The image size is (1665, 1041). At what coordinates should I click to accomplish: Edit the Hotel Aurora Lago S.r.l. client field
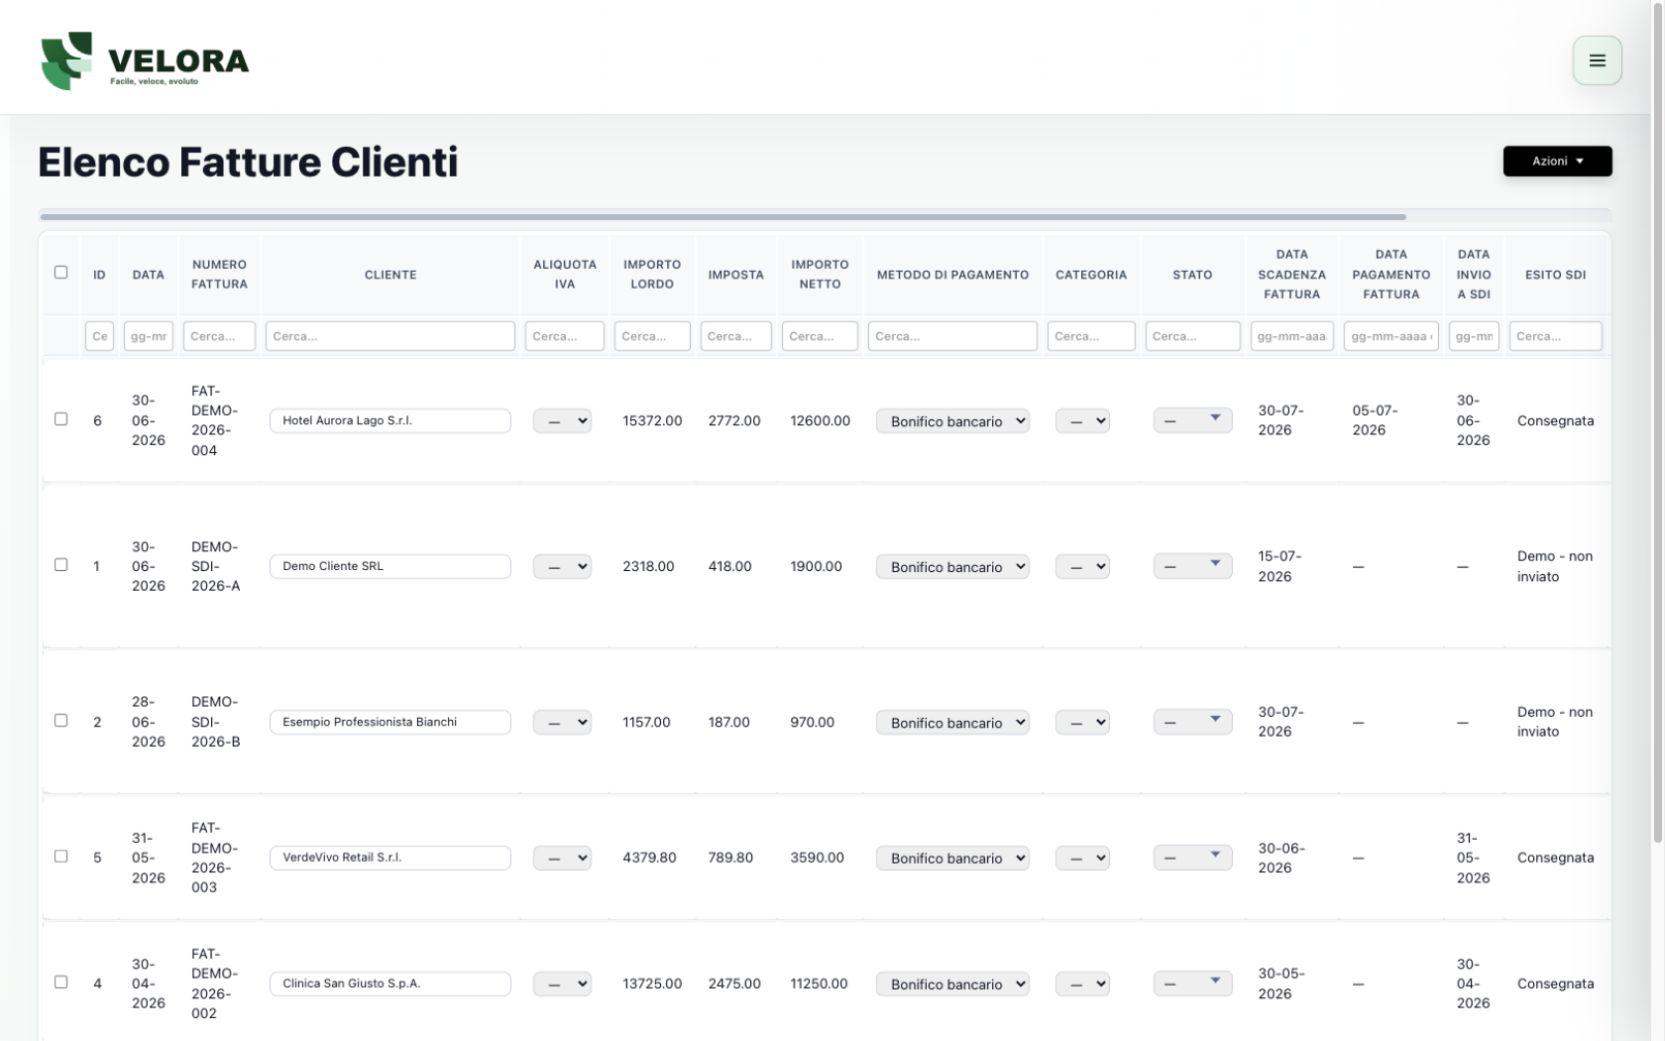[x=390, y=421]
